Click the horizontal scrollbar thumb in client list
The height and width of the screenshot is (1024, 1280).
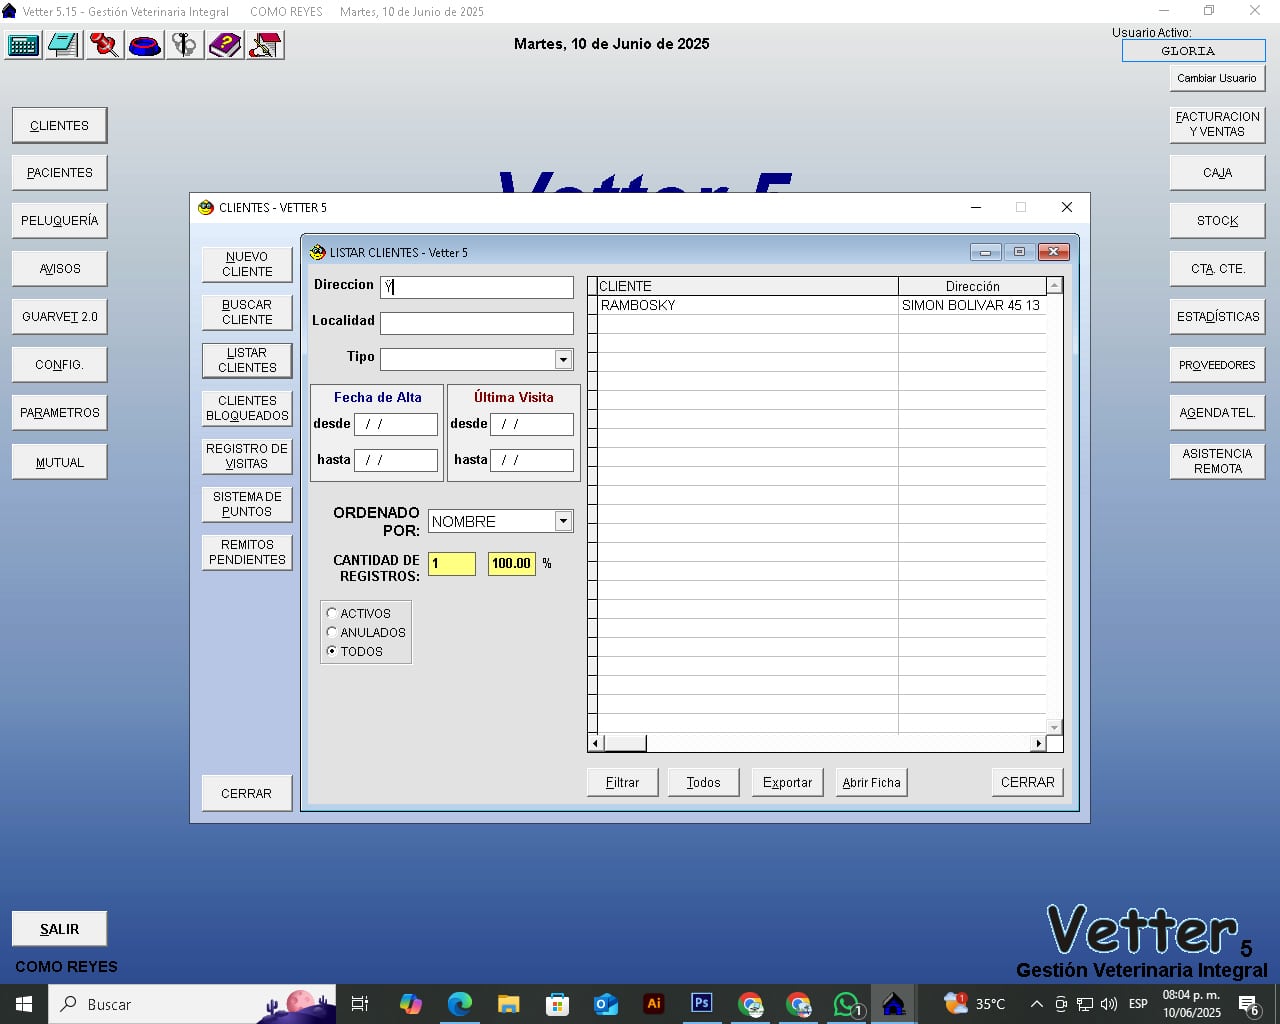coord(624,743)
